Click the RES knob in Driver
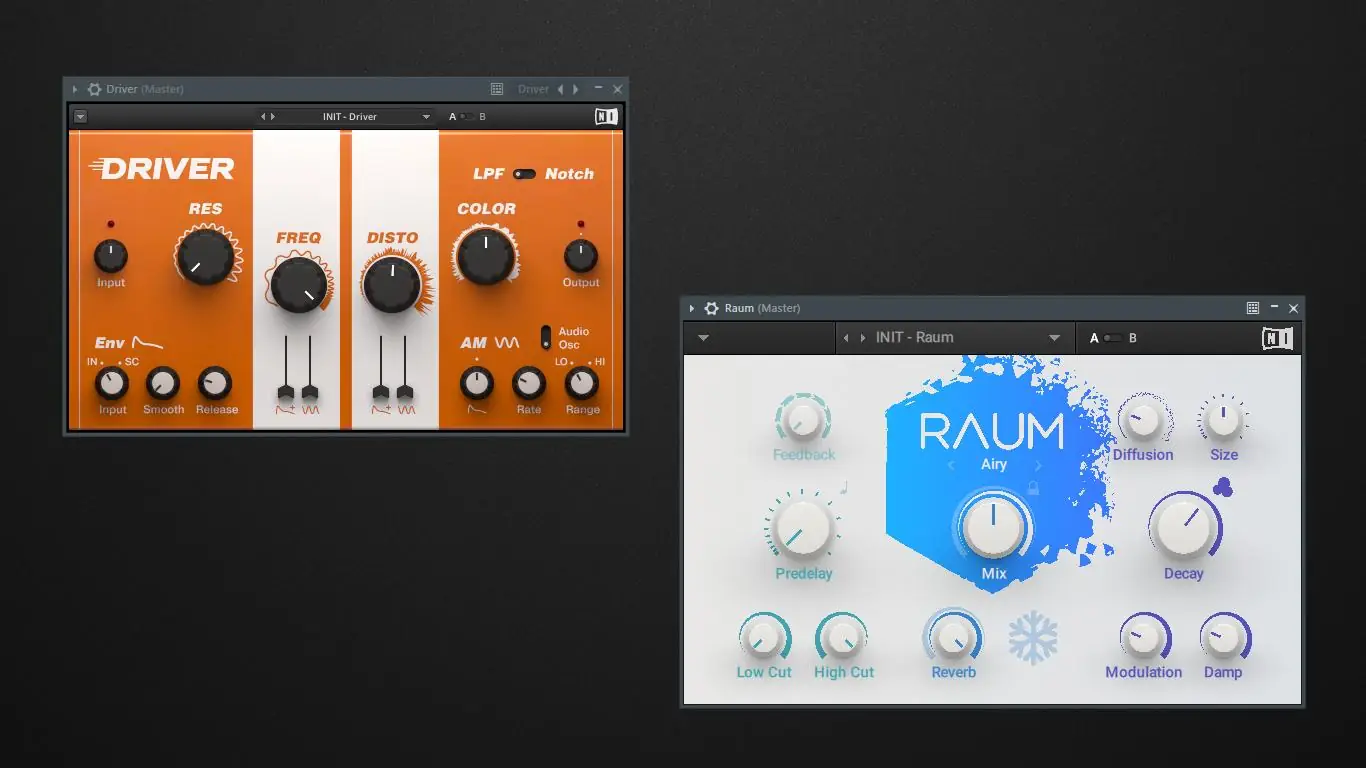The height and width of the screenshot is (768, 1366). pyautogui.click(x=206, y=256)
